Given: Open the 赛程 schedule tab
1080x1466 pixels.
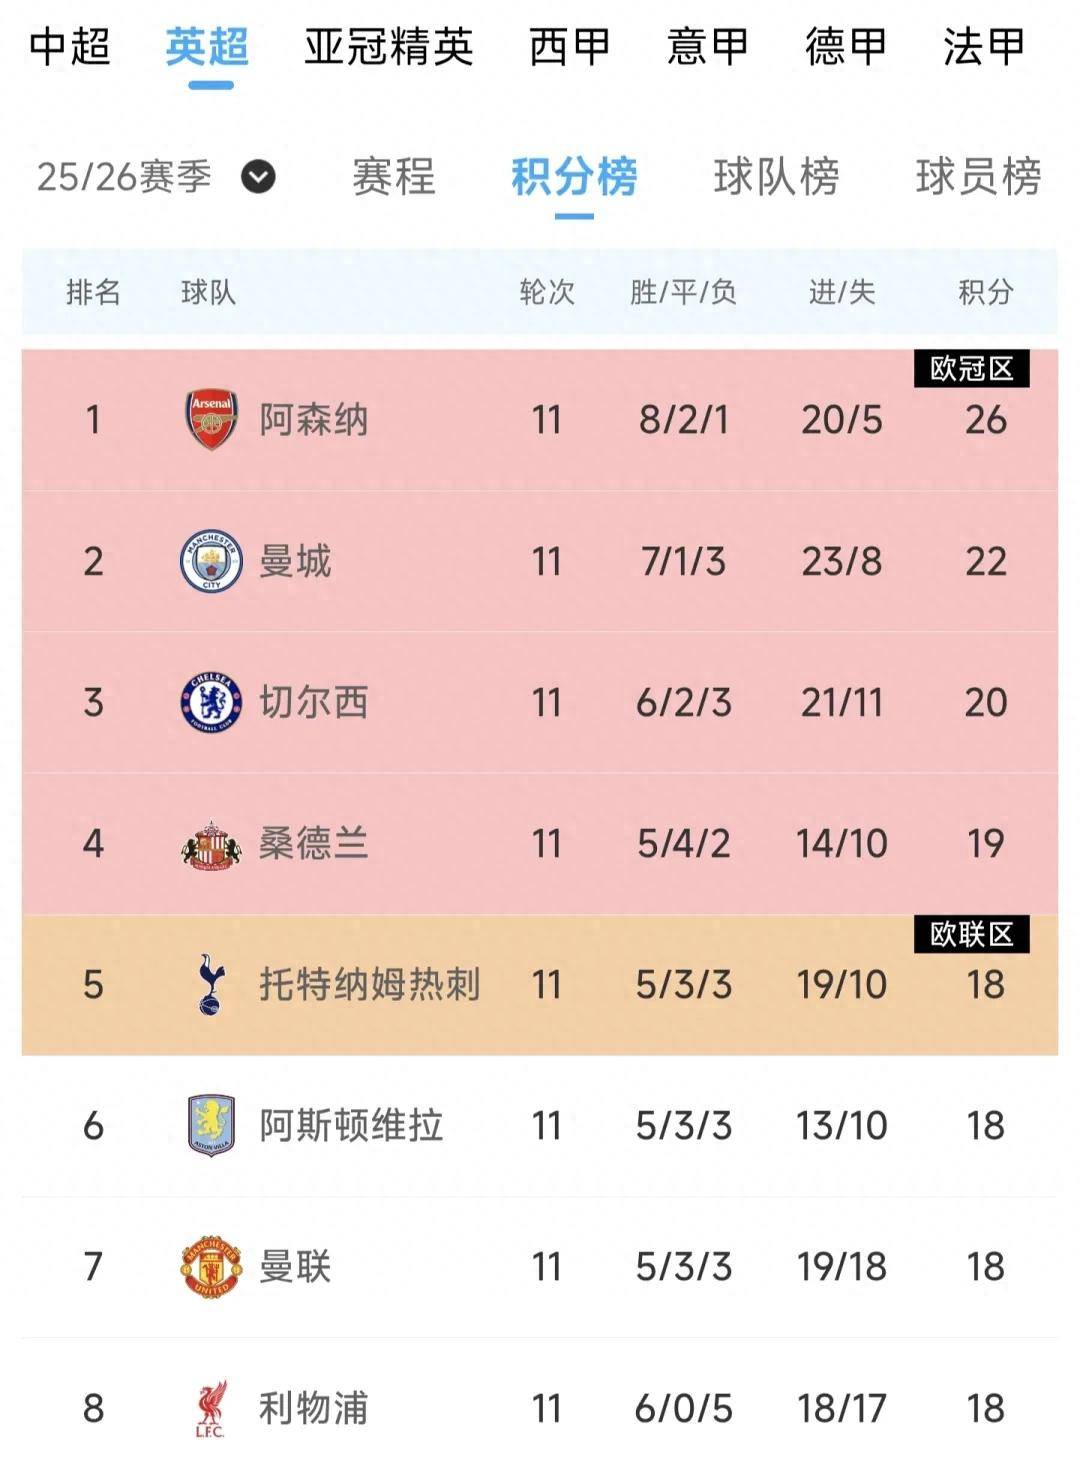Looking at the screenshot, I should pyautogui.click(x=393, y=178).
